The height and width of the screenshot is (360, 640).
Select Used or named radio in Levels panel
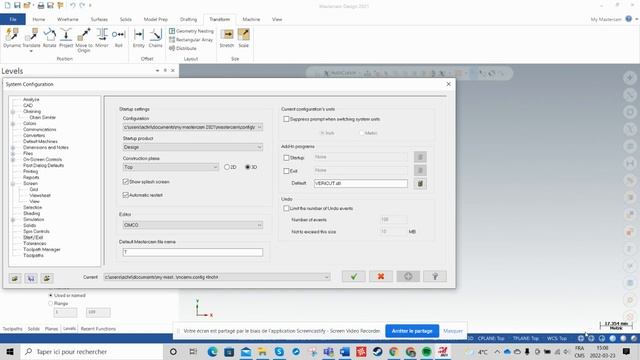(x=51, y=295)
